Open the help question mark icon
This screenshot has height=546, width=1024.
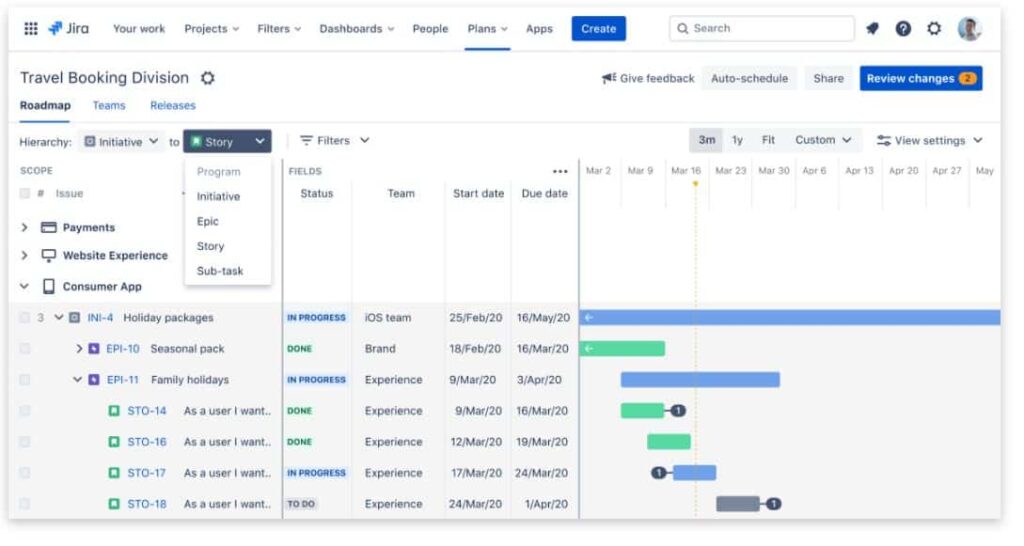(903, 28)
